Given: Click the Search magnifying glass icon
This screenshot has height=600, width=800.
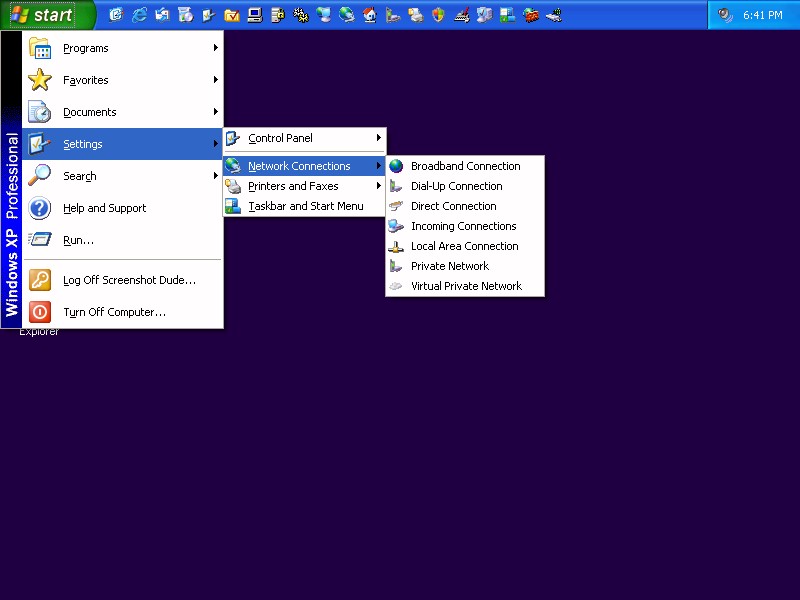Looking at the screenshot, I should (x=39, y=176).
